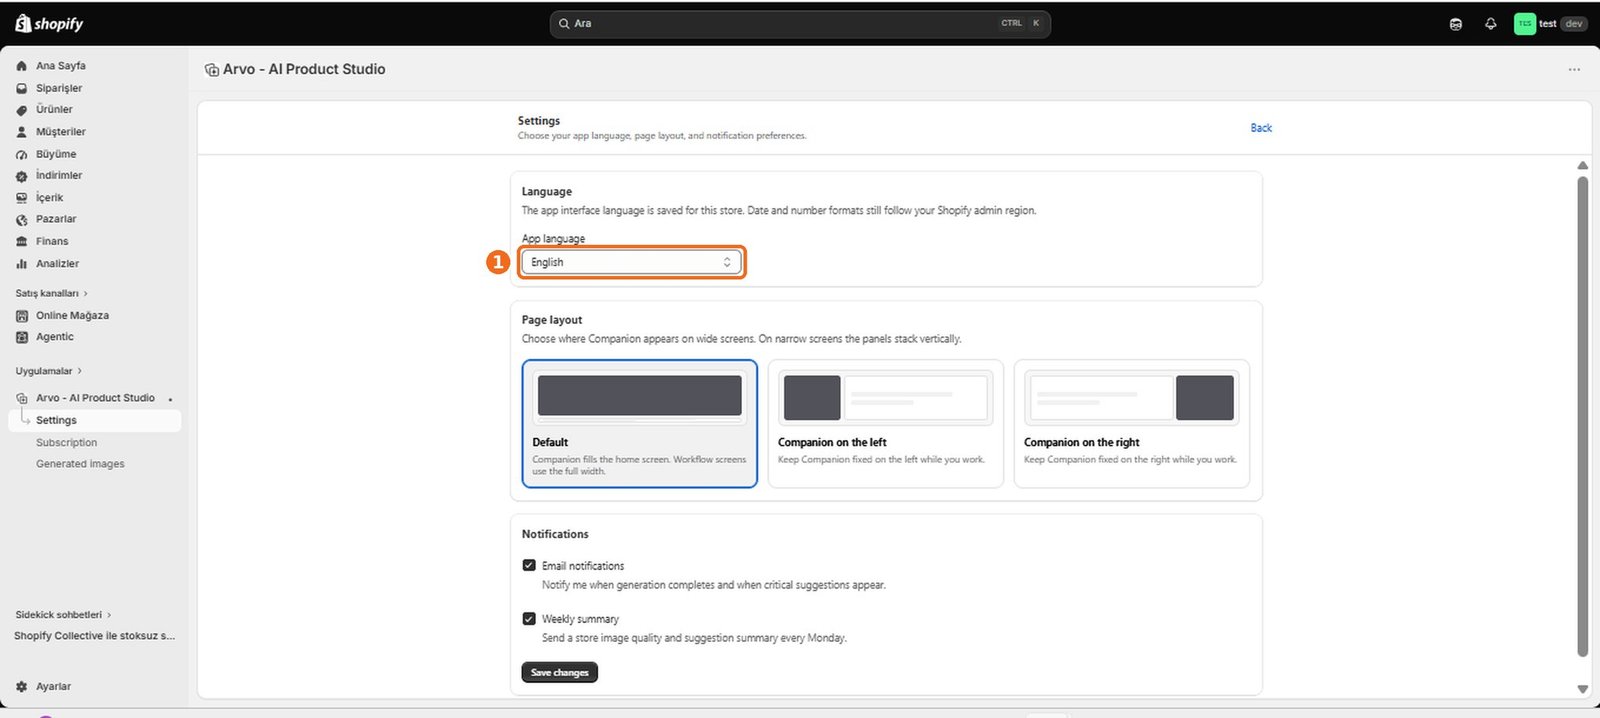Select the Default page layout
This screenshot has height=718, width=1600.
coord(640,424)
